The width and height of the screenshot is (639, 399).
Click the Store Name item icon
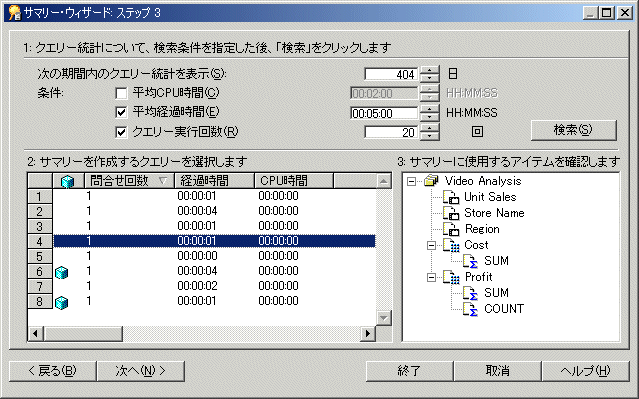(451, 213)
